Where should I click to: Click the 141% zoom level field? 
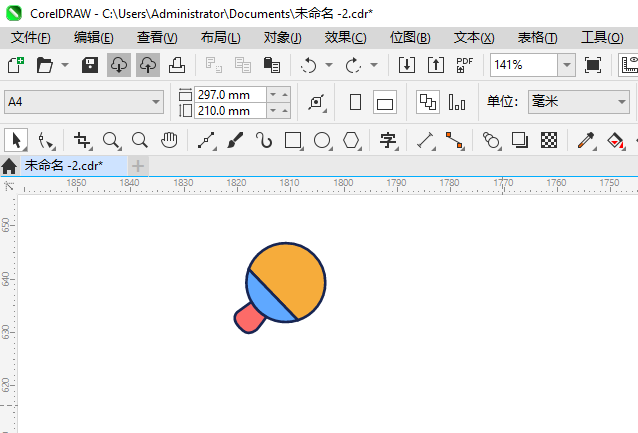click(524, 65)
